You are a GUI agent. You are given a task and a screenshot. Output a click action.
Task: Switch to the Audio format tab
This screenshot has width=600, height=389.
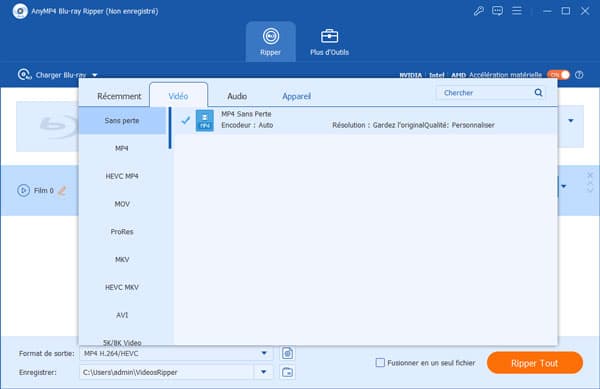[x=237, y=96]
